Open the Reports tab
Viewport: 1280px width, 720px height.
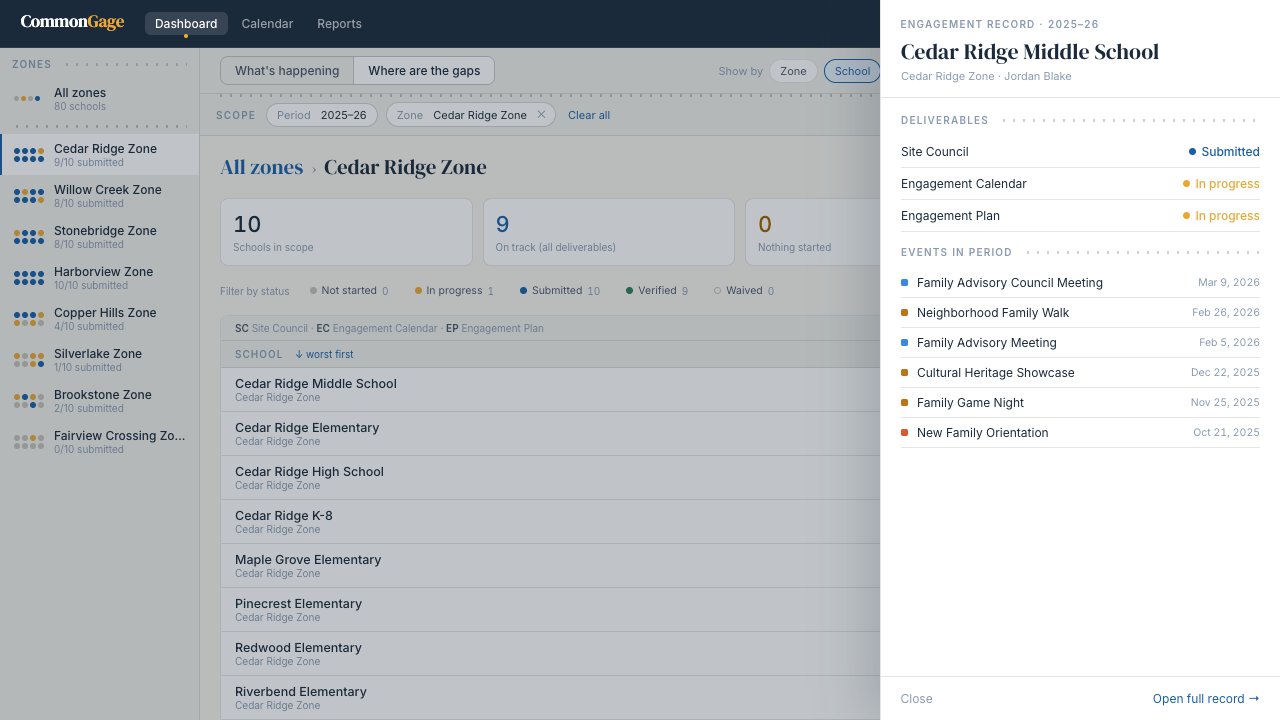coord(339,24)
